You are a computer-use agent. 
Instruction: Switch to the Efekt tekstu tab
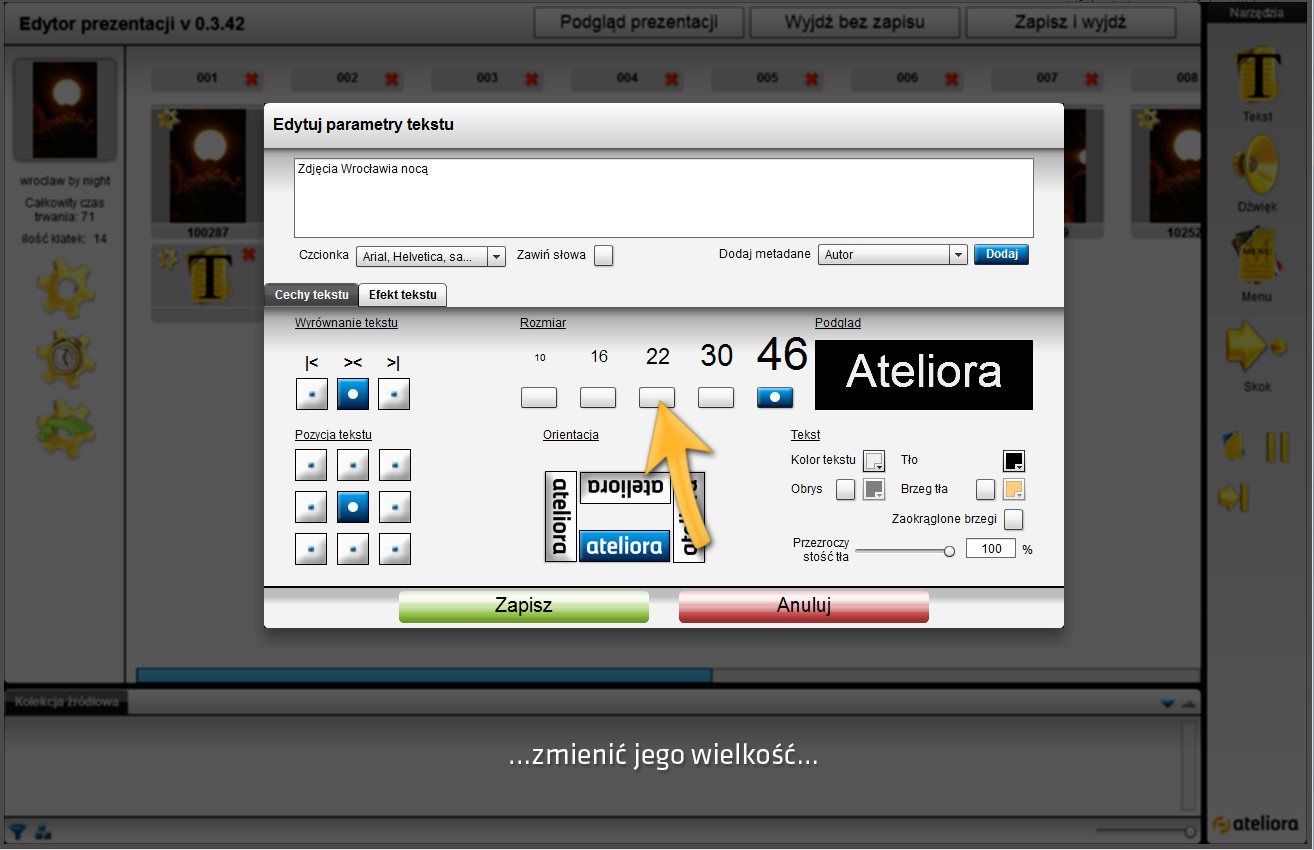402,295
